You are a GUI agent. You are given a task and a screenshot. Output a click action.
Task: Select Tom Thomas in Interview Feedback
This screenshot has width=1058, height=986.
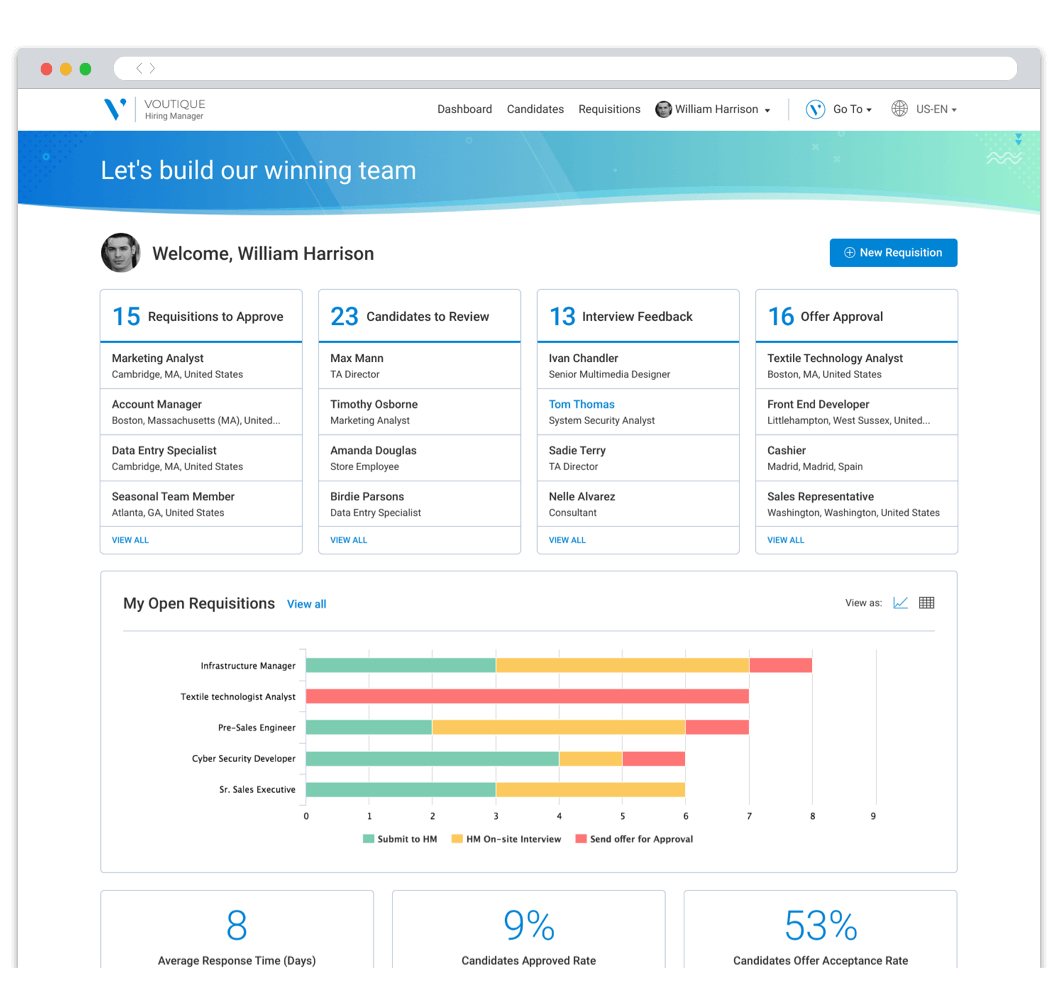coord(581,404)
